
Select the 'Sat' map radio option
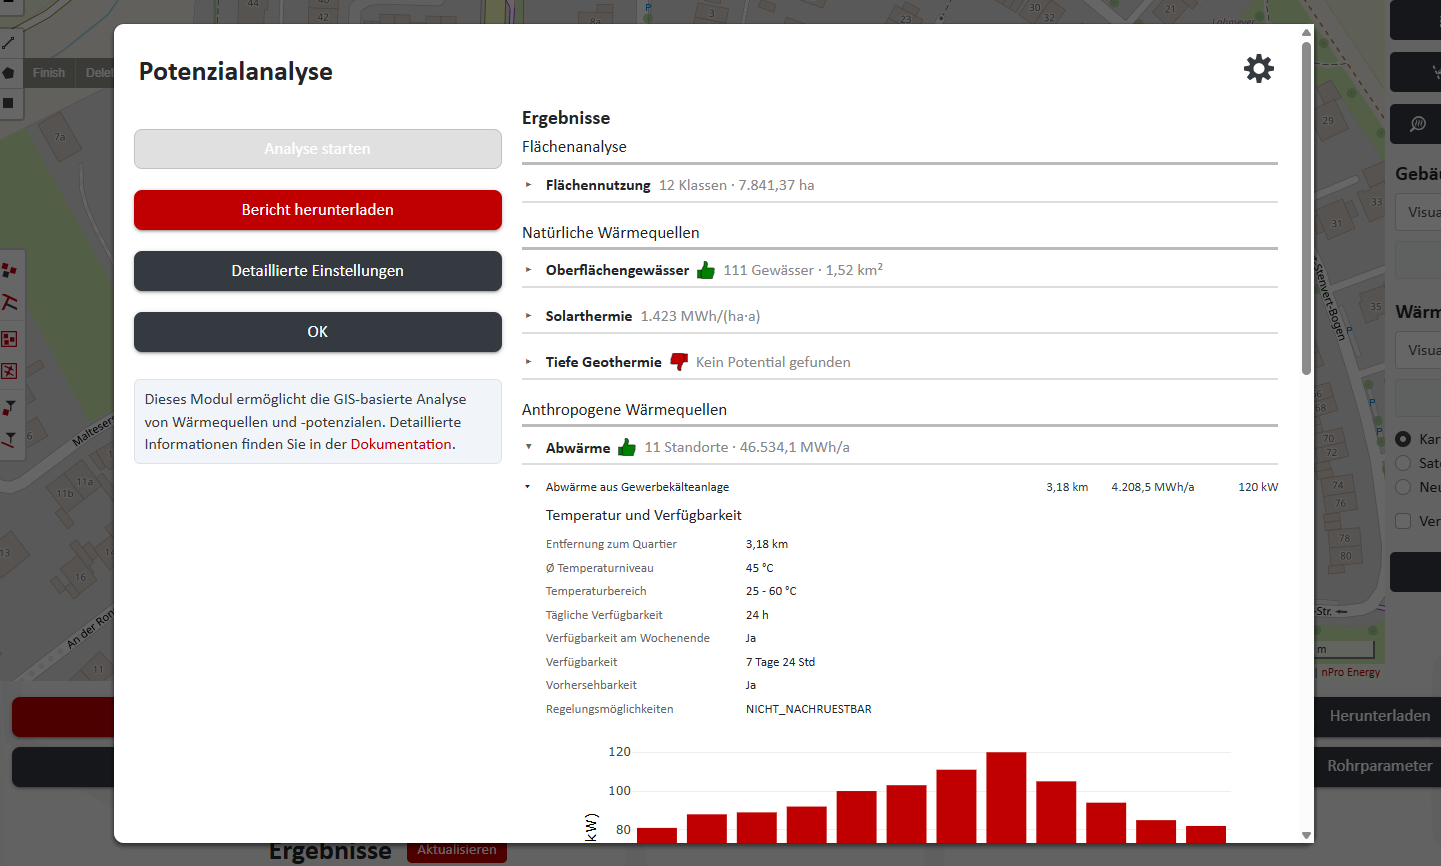tap(1403, 463)
